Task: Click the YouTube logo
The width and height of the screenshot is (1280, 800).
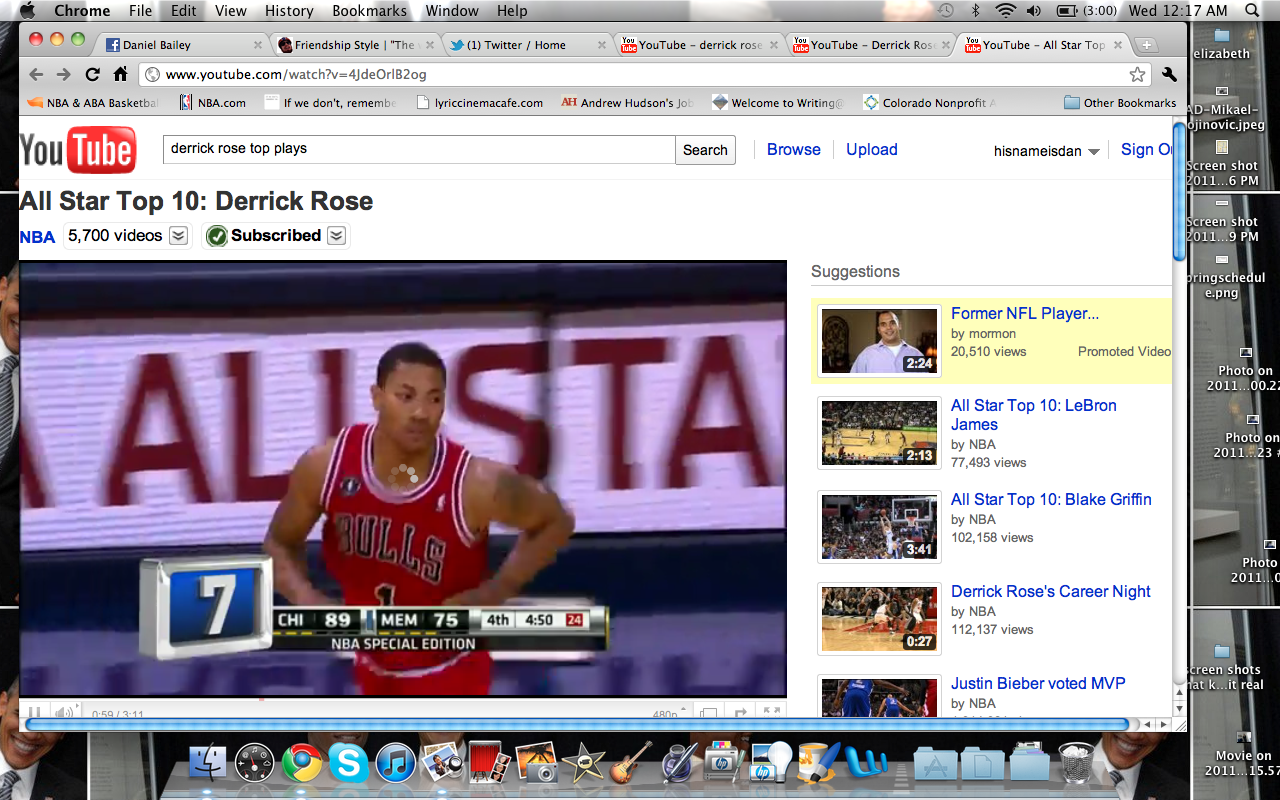Action: (x=78, y=150)
